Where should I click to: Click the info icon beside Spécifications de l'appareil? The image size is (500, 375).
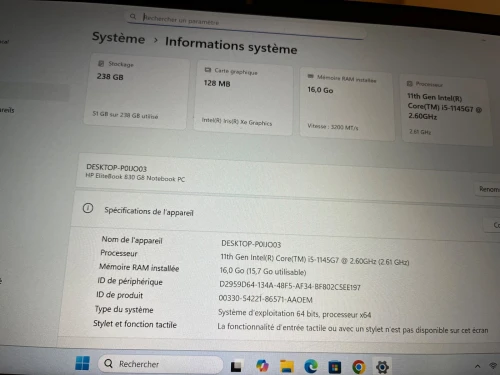(x=88, y=209)
